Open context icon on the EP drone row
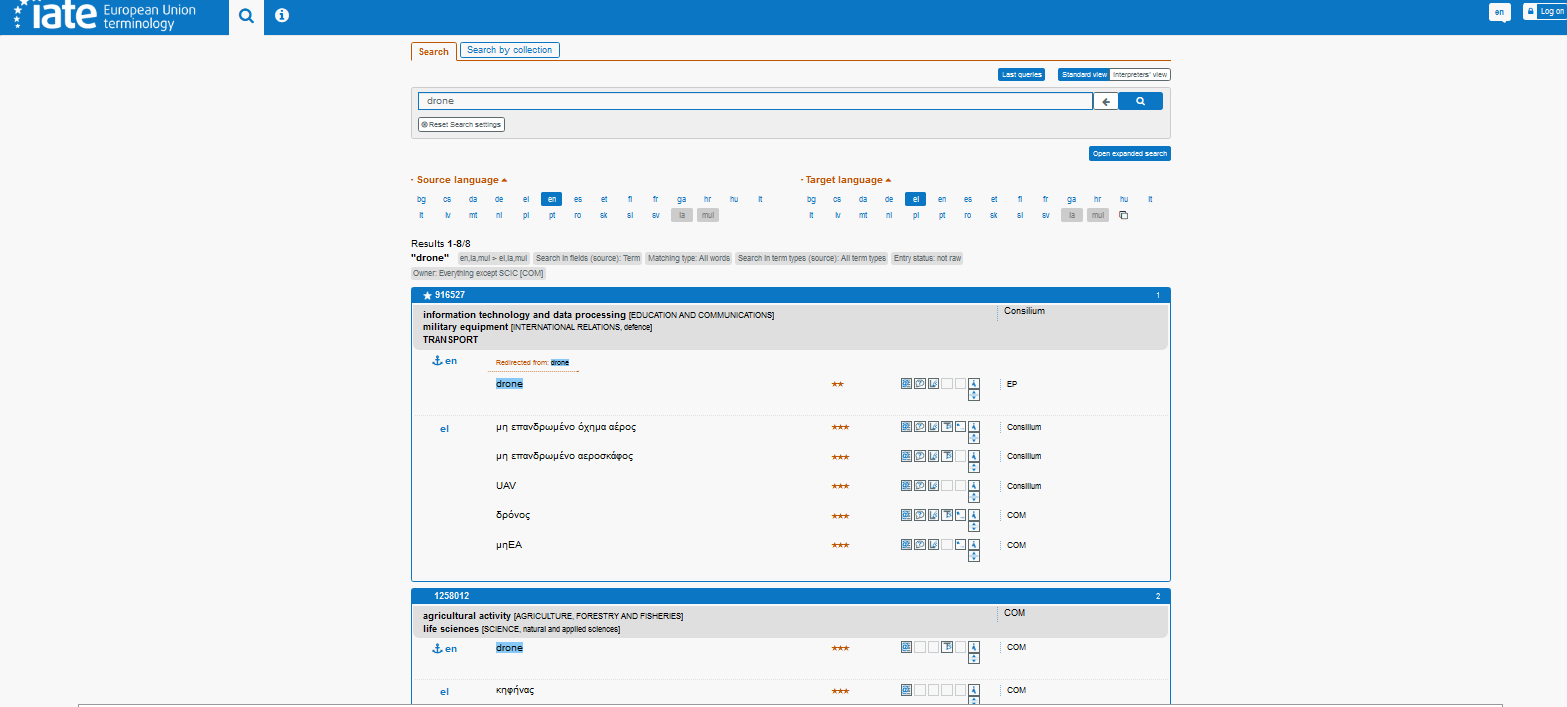1567x707 pixels. tap(933, 383)
